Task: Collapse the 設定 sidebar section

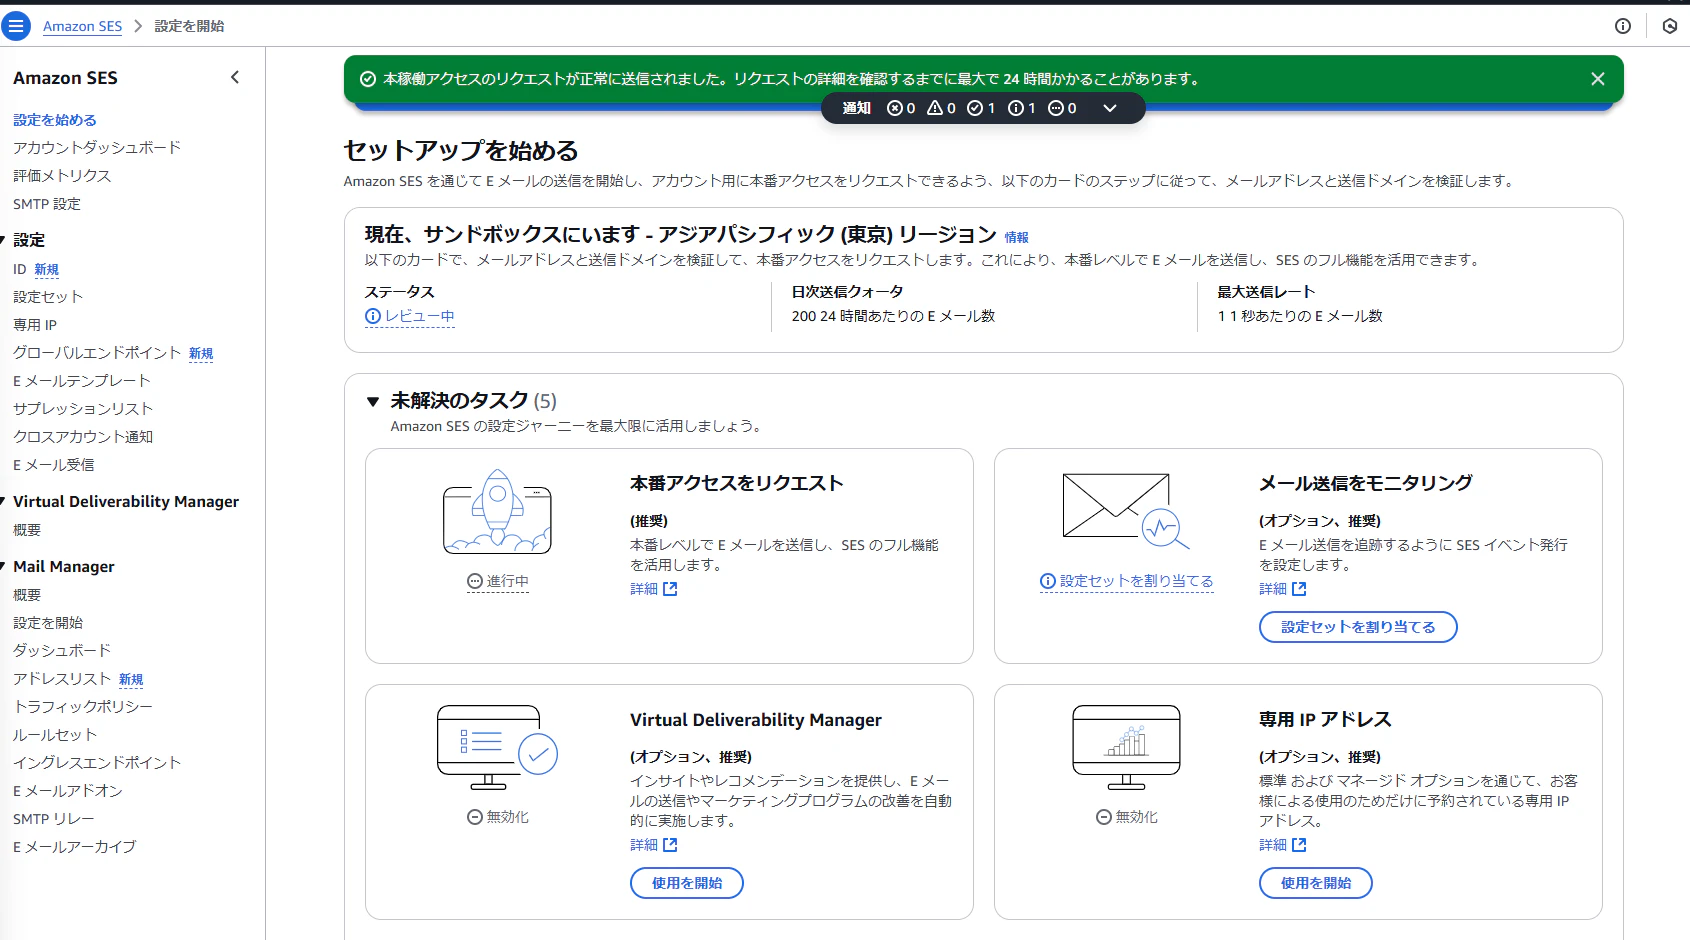Action: coord(3,240)
